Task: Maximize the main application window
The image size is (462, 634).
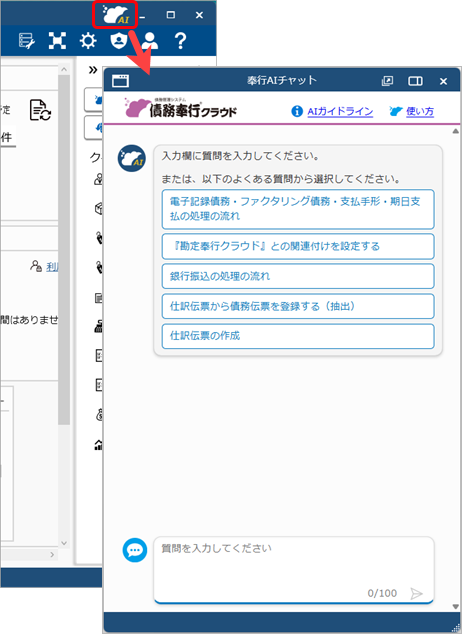Action: tap(171, 15)
